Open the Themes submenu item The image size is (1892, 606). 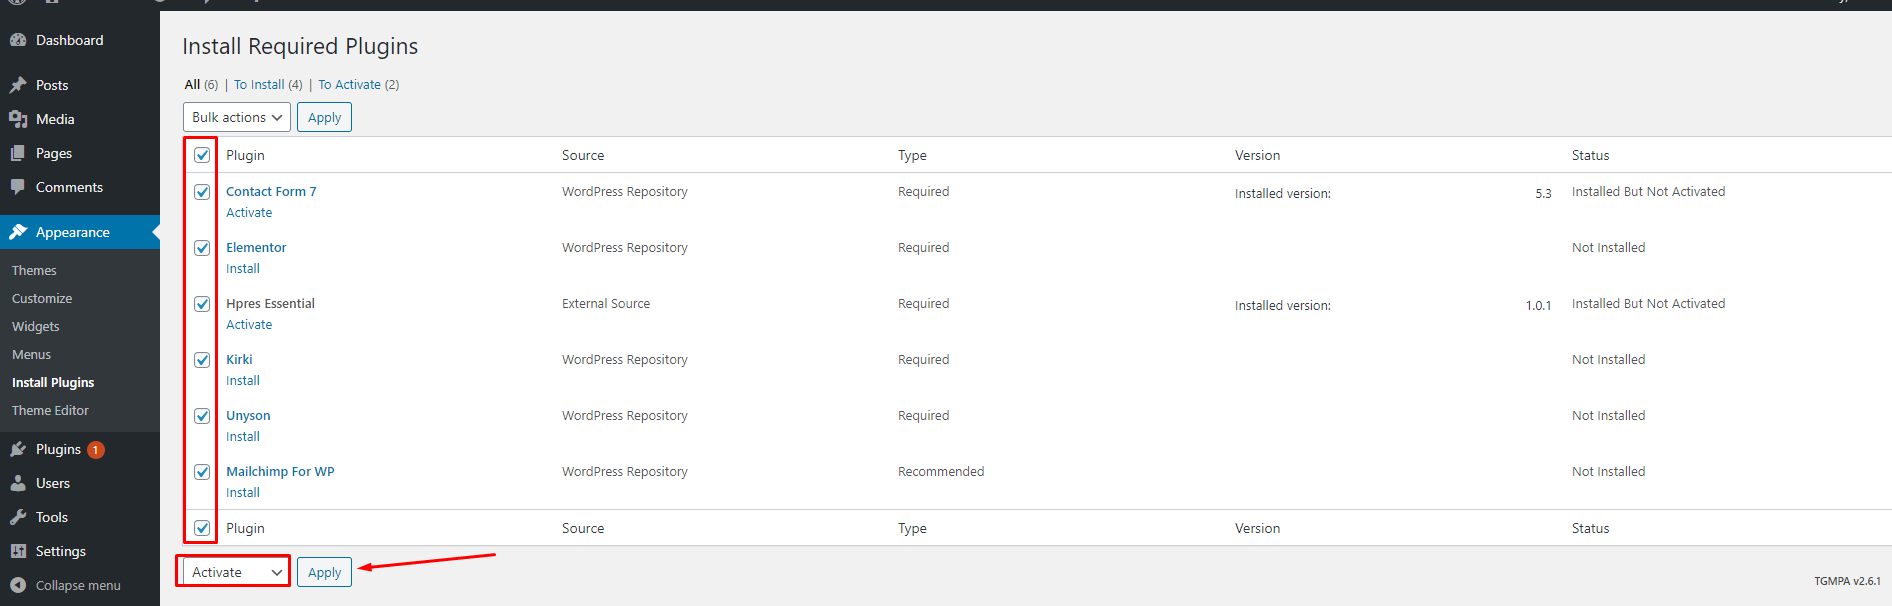(34, 271)
